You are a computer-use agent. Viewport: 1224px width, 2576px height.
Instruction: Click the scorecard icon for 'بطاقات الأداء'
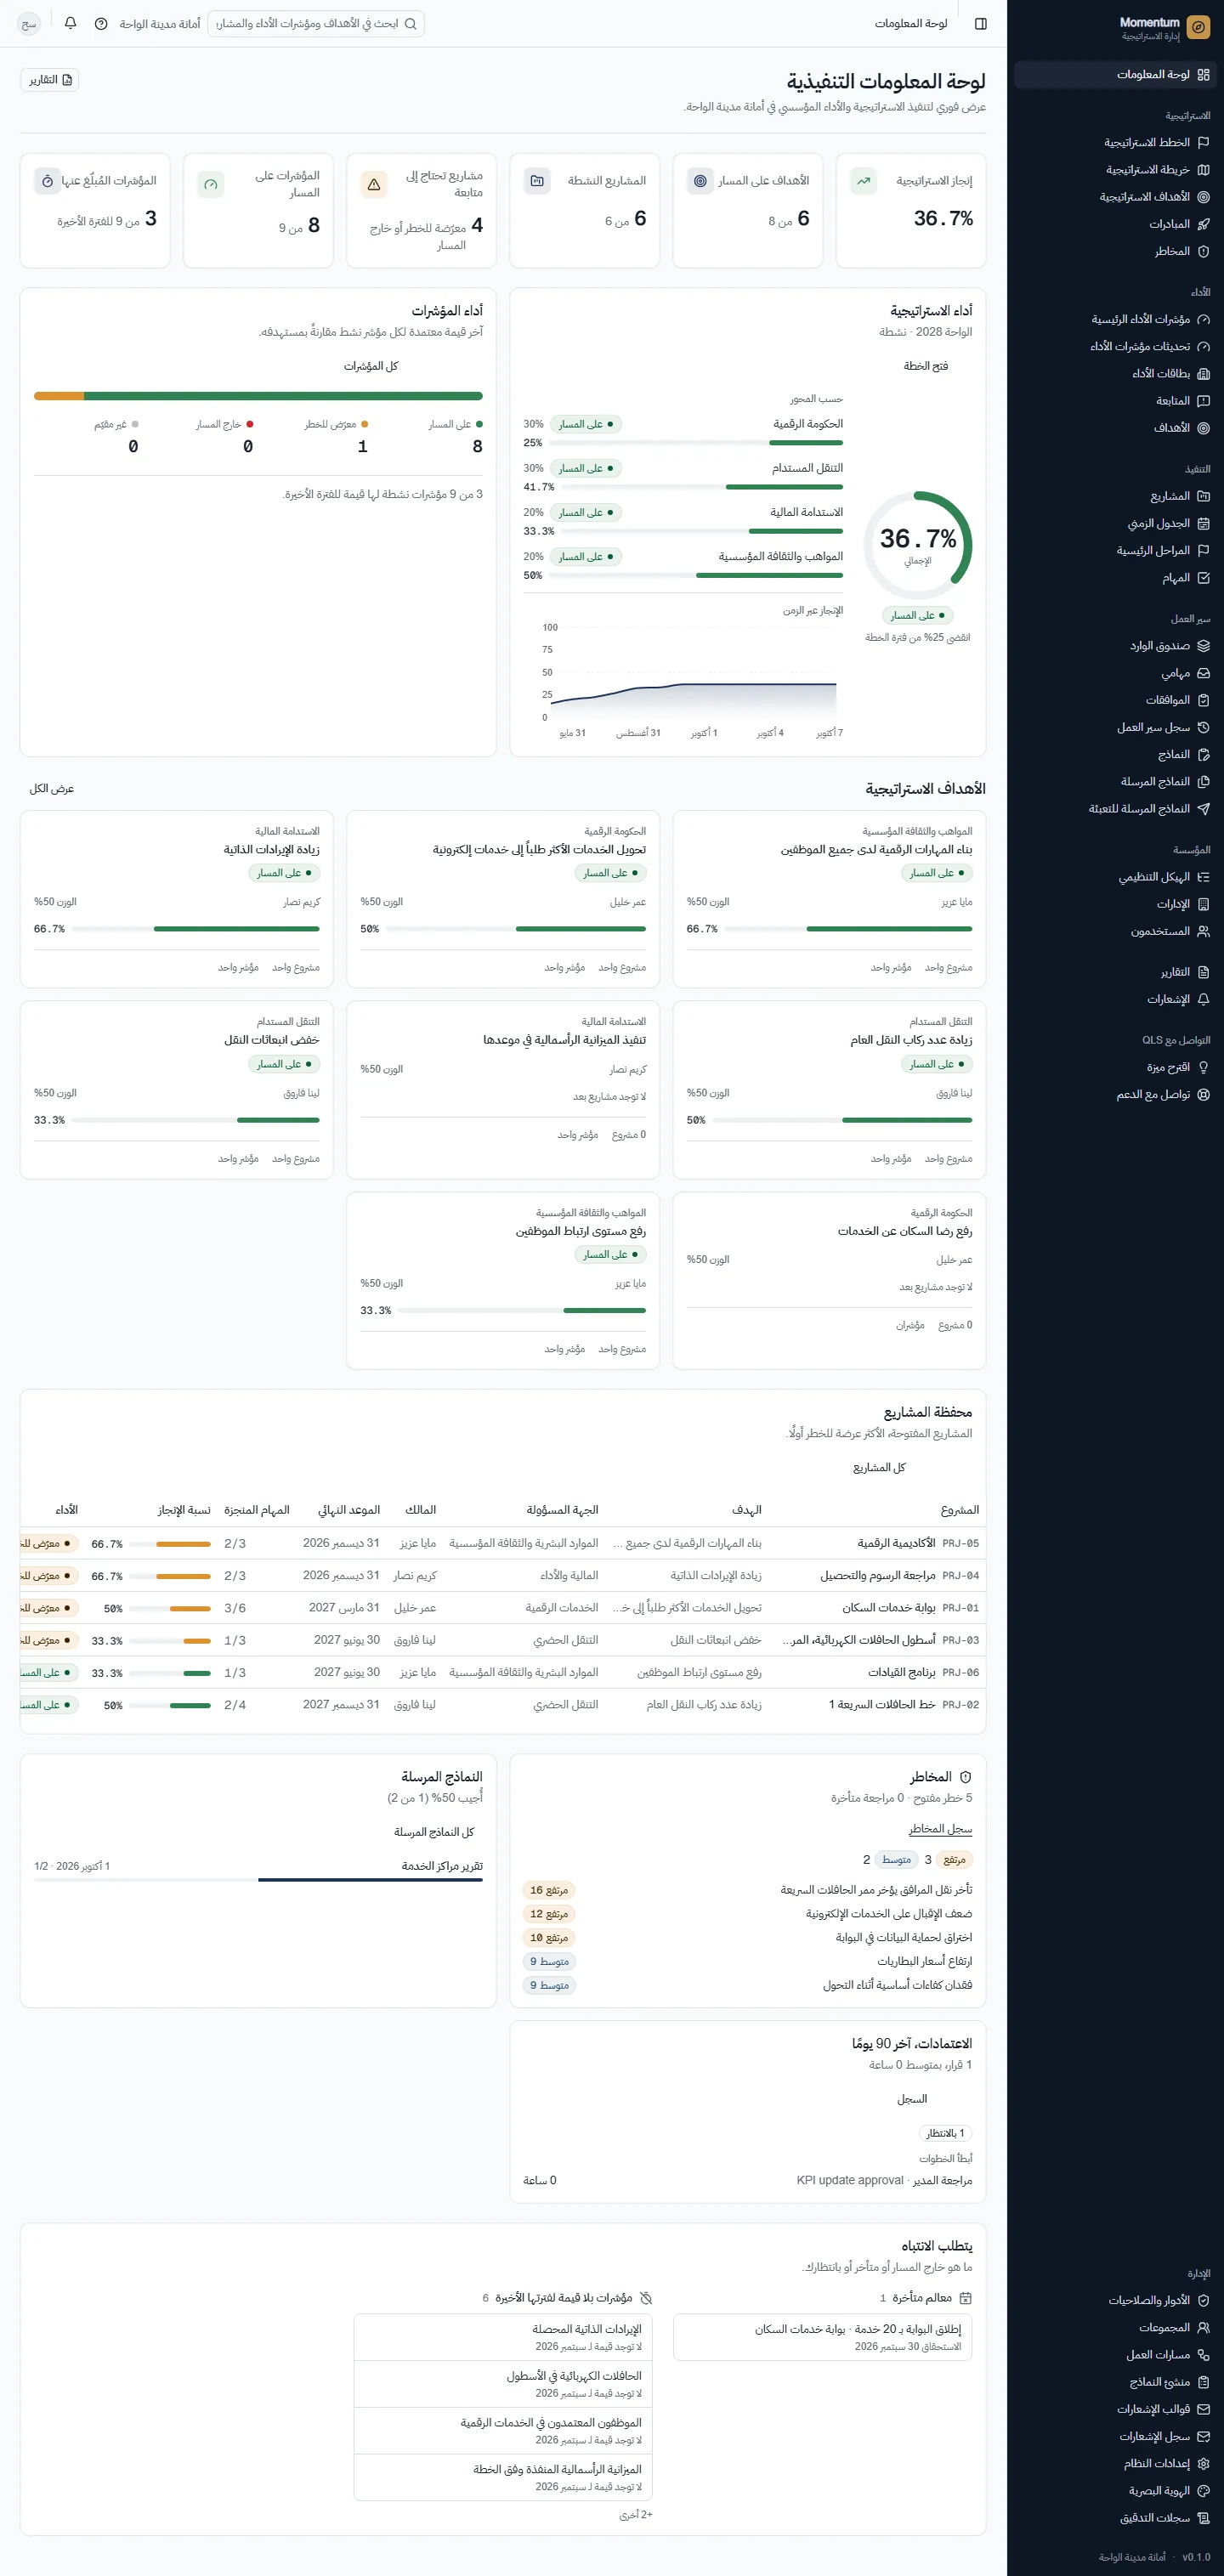[1203, 373]
